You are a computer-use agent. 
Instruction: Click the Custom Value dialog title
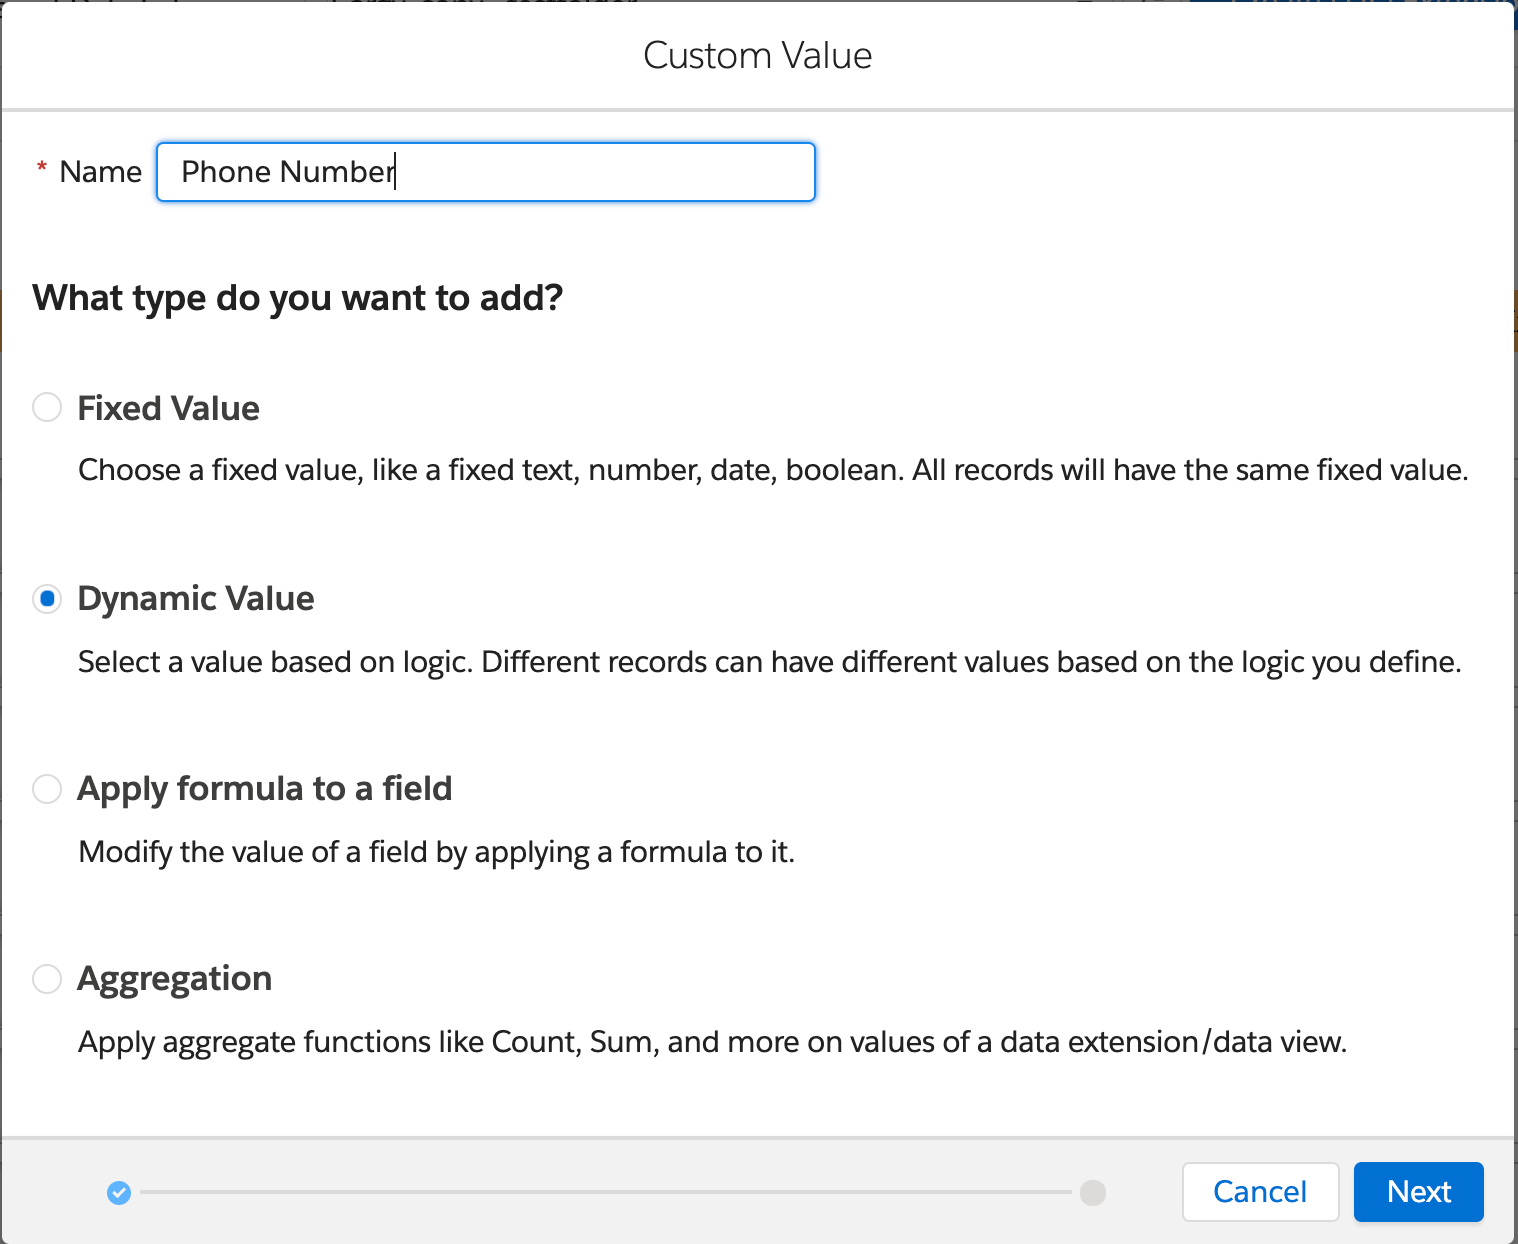coord(758,55)
